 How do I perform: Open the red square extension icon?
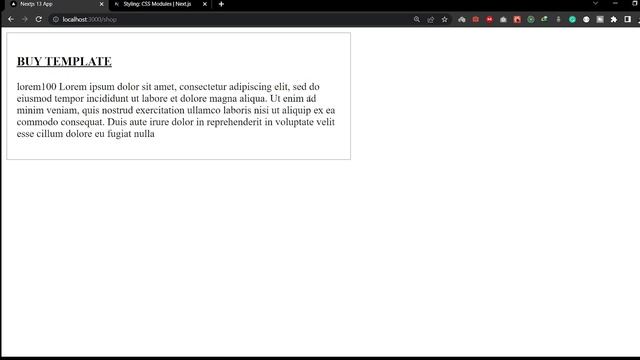(x=476, y=19)
